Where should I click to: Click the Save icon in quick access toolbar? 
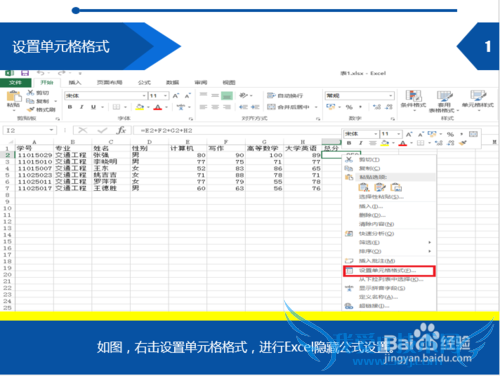(x=25, y=73)
